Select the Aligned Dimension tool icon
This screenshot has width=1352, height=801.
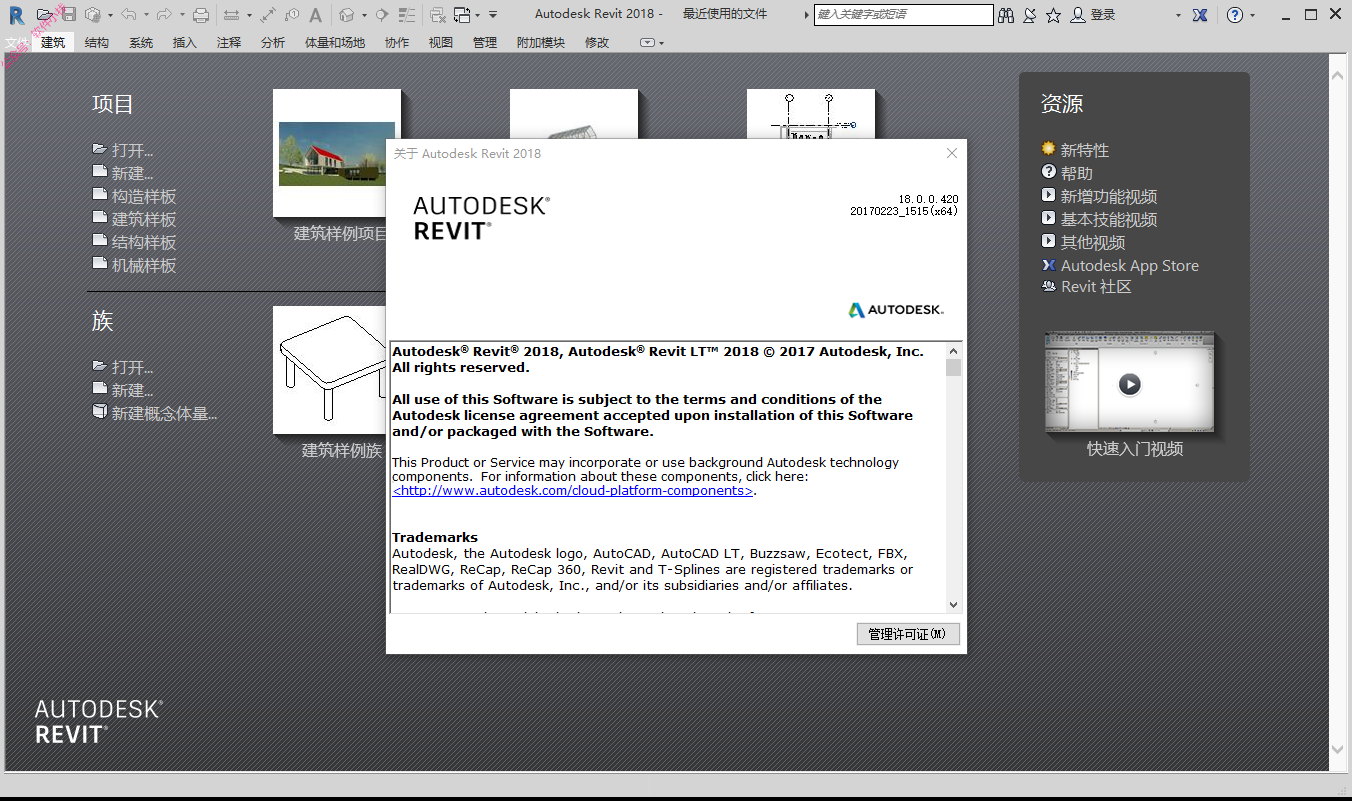click(x=268, y=15)
